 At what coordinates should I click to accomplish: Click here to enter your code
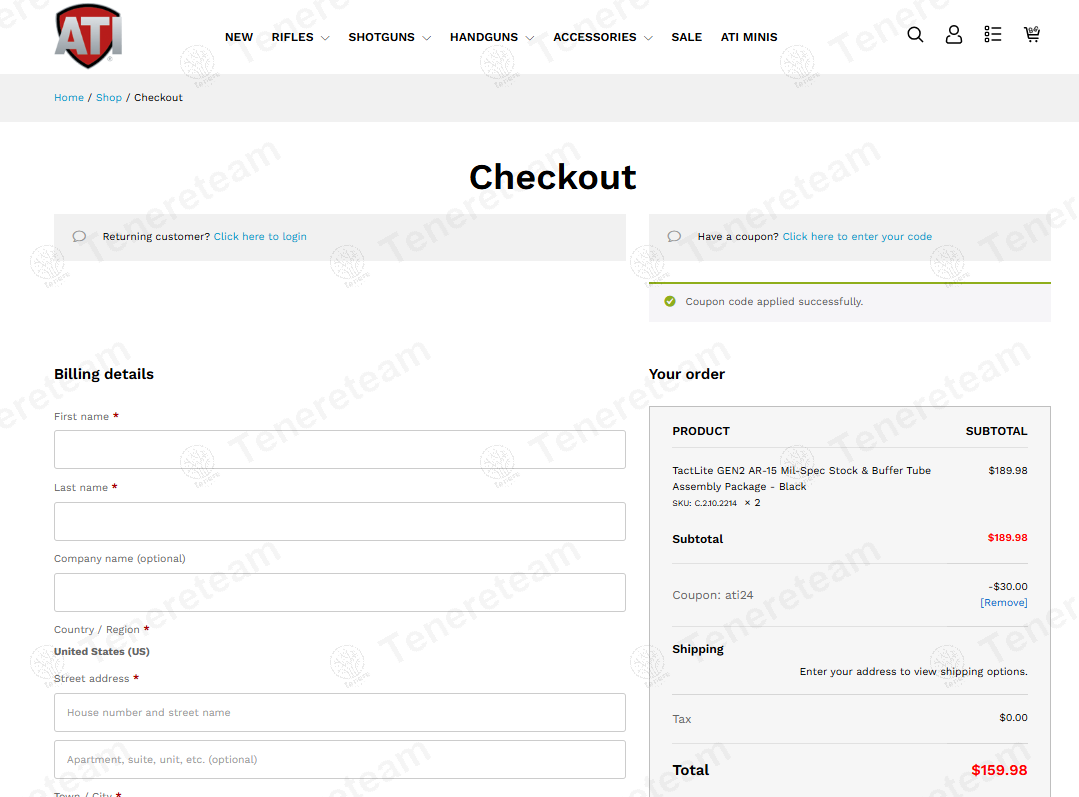click(x=857, y=237)
